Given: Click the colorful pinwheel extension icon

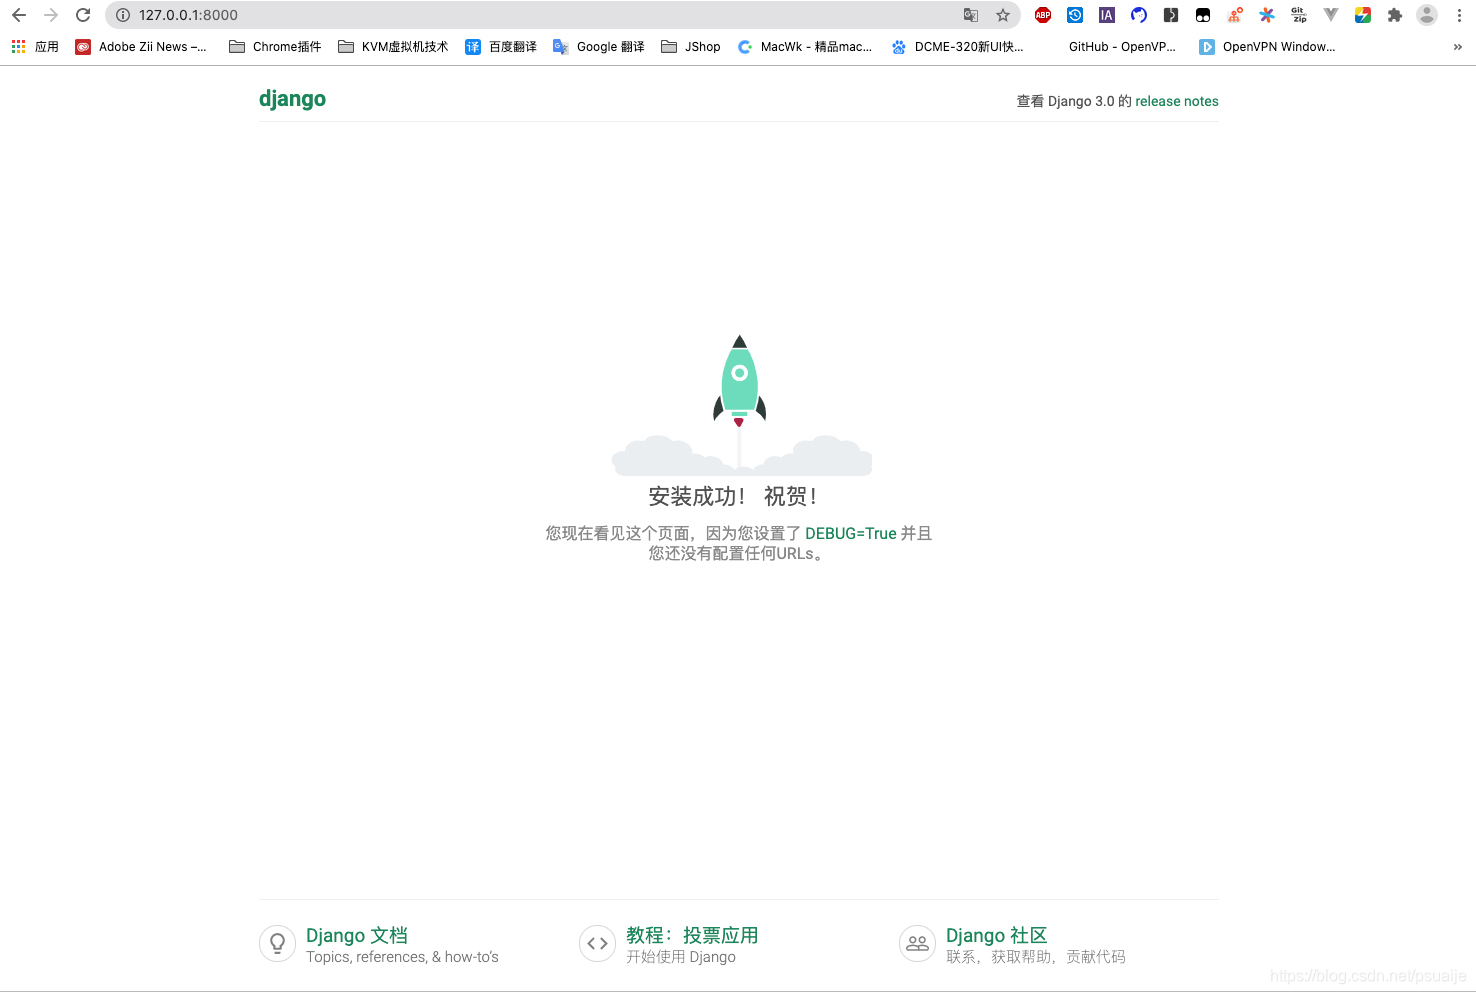Looking at the screenshot, I should [1267, 15].
